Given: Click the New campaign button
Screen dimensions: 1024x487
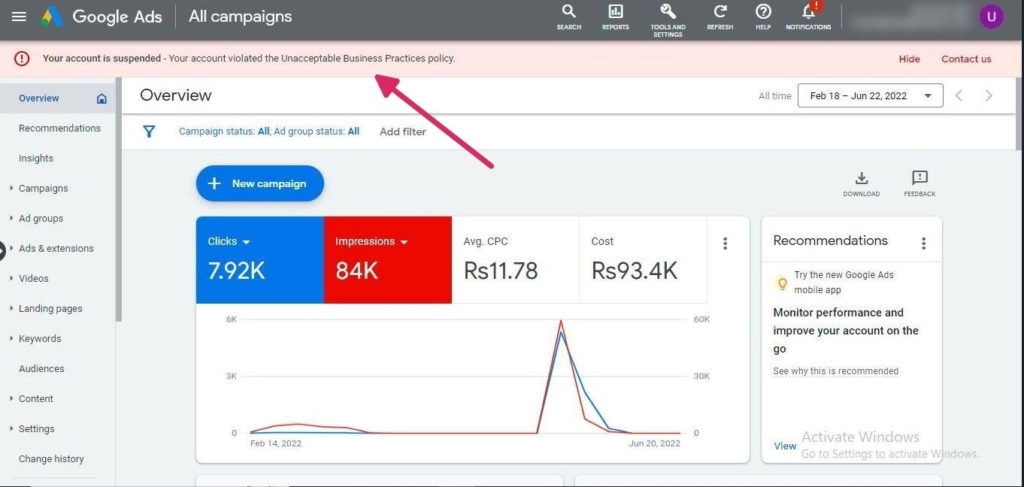Looking at the screenshot, I should pyautogui.click(x=260, y=184).
